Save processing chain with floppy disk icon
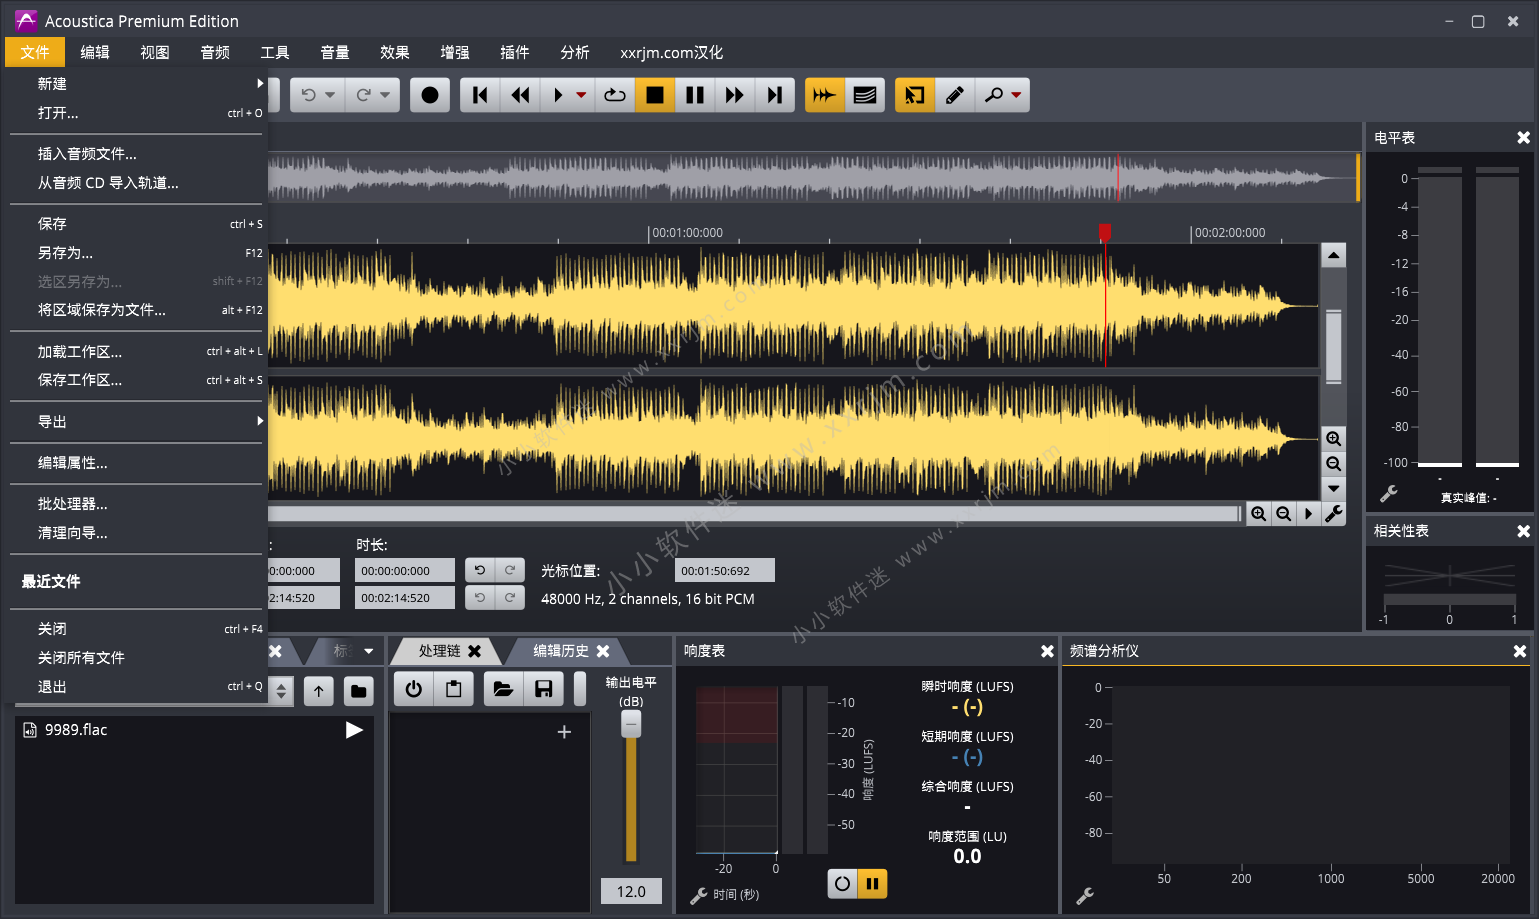The height and width of the screenshot is (919, 1539). (543, 689)
